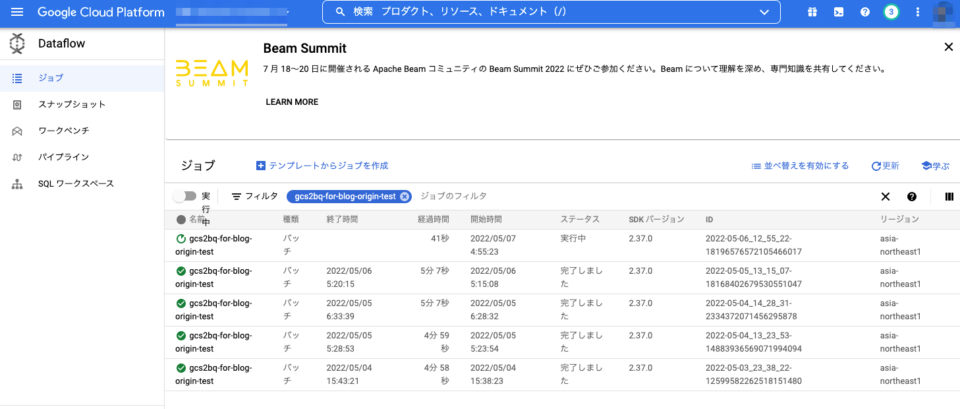Click the Beam Summit logo
The width and height of the screenshot is (960, 409).
(212, 73)
